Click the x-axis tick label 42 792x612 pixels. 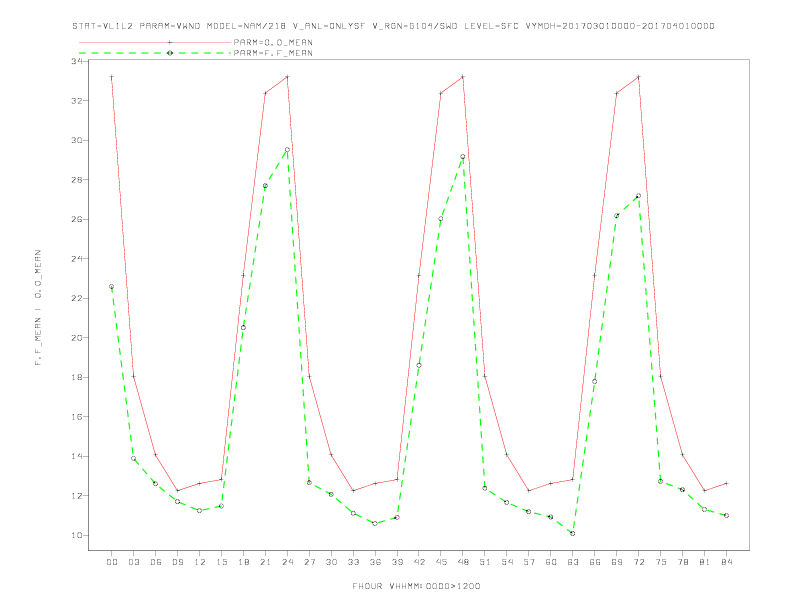419,562
